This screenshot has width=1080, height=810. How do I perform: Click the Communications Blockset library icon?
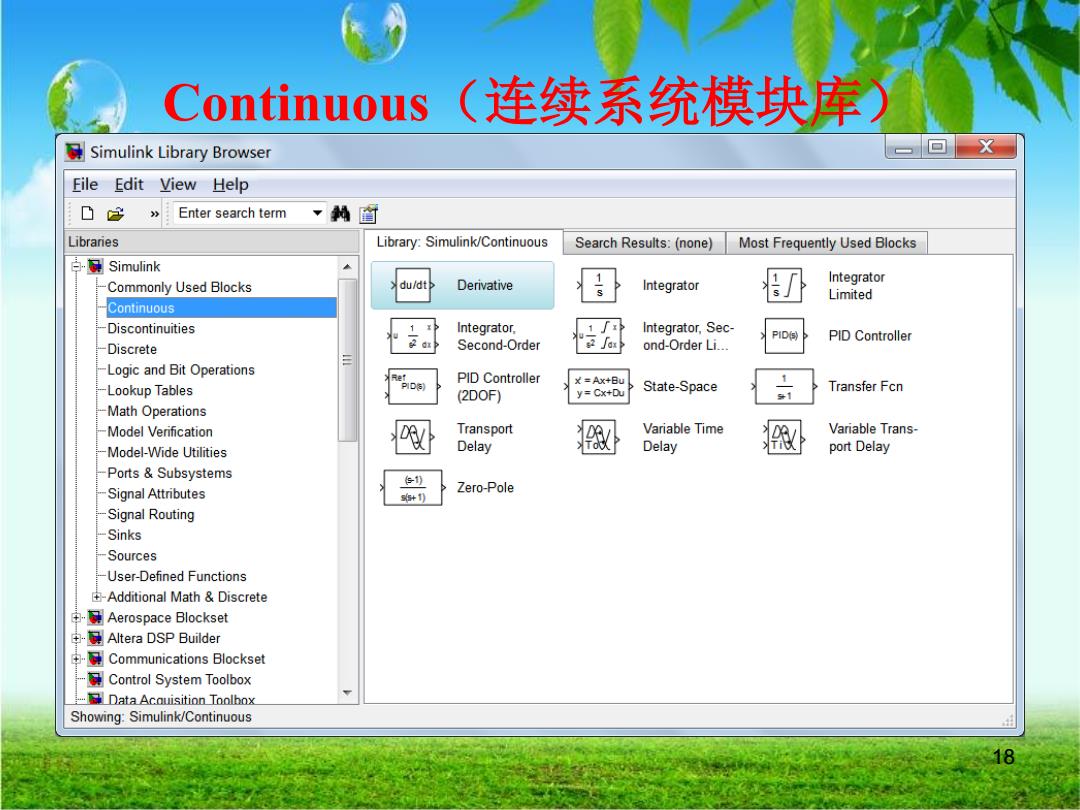click(96, 658)
